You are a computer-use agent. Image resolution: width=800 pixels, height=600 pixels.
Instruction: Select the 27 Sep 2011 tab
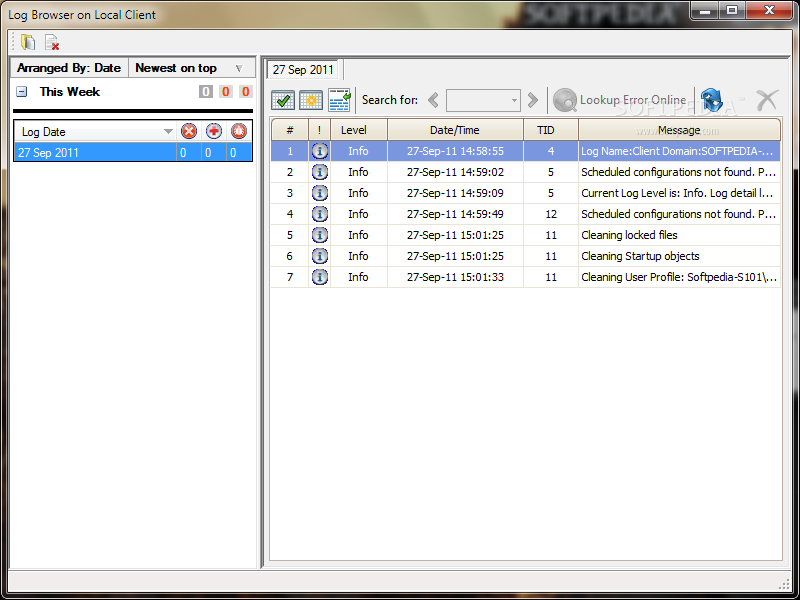(x=303, y=70)
